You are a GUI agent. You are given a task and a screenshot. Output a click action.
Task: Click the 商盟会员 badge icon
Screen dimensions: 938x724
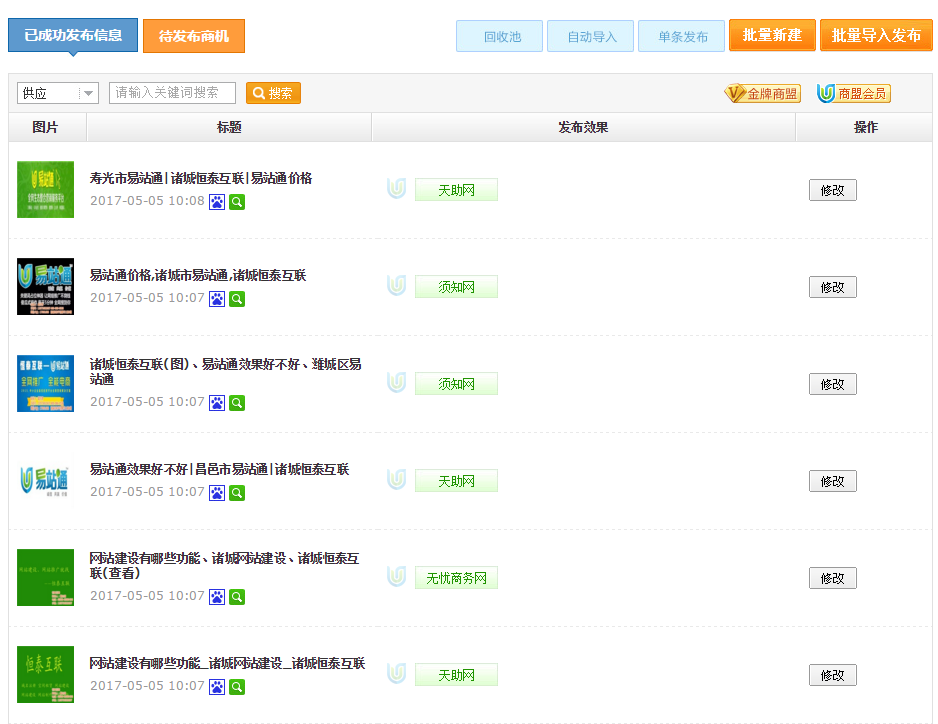pyautogui.click(x=853, y=94)
